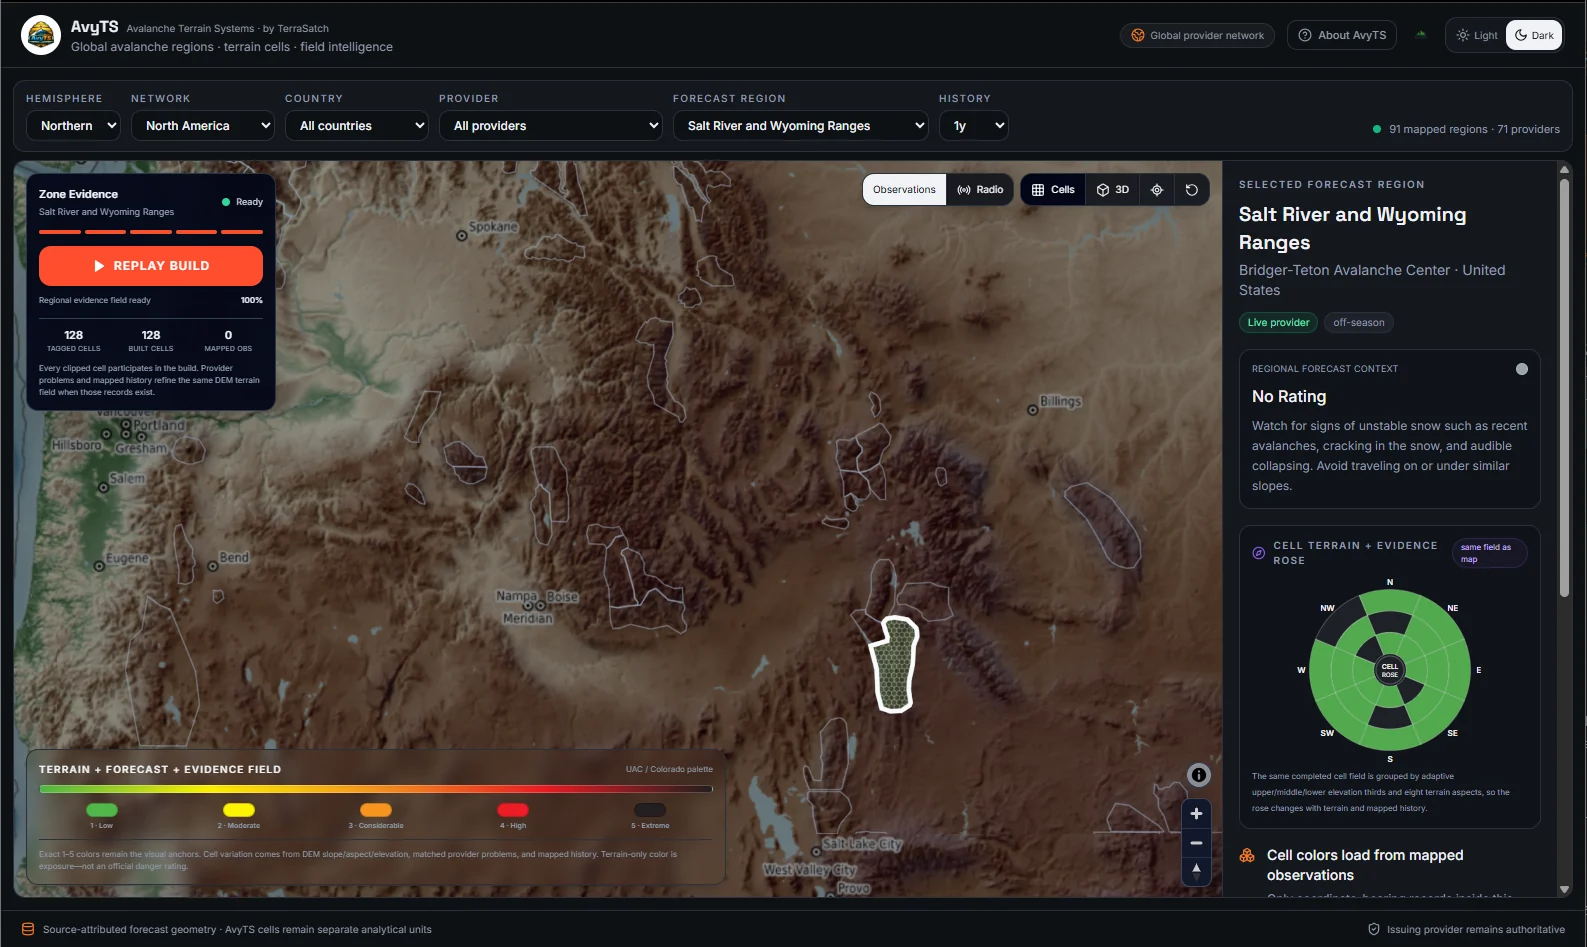
Task: Toggle the 3D terrain view
Action: click(x=1113, y=190)
